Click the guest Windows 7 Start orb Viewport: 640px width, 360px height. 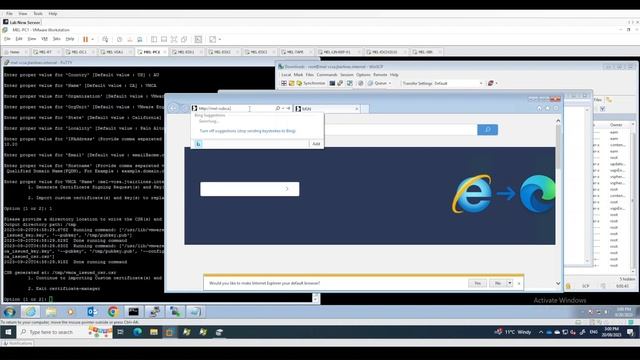pos(9,312)
